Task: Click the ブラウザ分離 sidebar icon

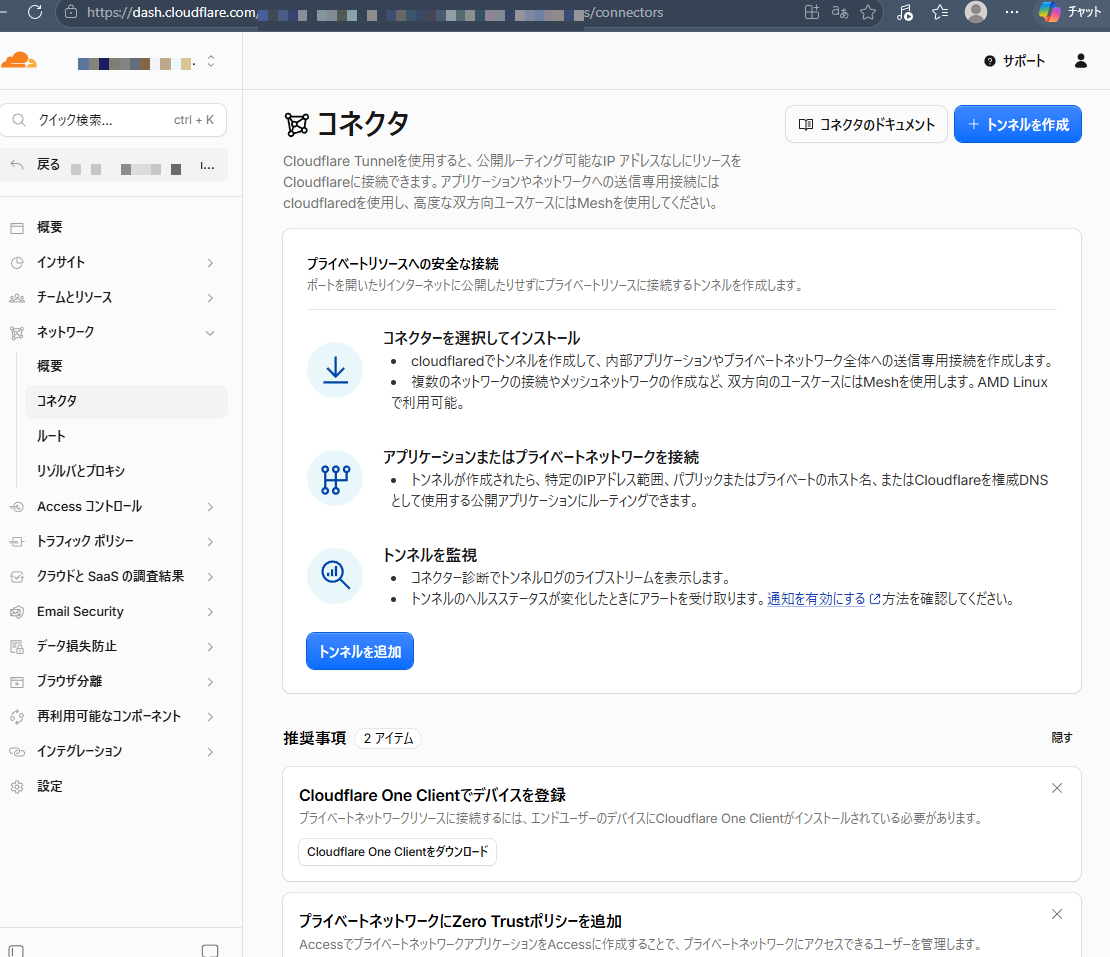Action: (x=17, y=682)
